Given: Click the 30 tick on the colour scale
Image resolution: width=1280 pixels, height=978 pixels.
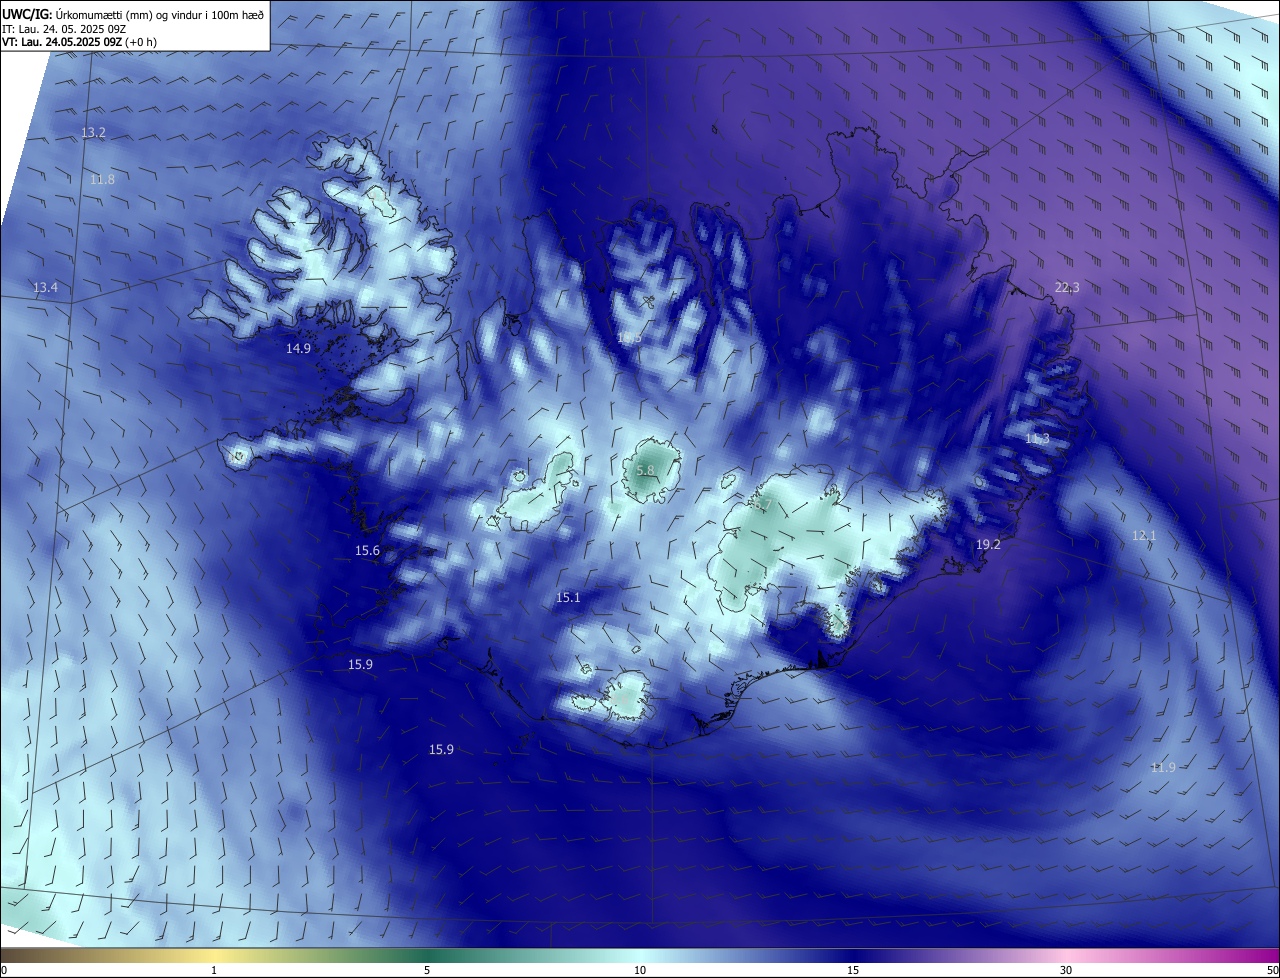Looking at the screenshot, I should [x=1066, y=970].
